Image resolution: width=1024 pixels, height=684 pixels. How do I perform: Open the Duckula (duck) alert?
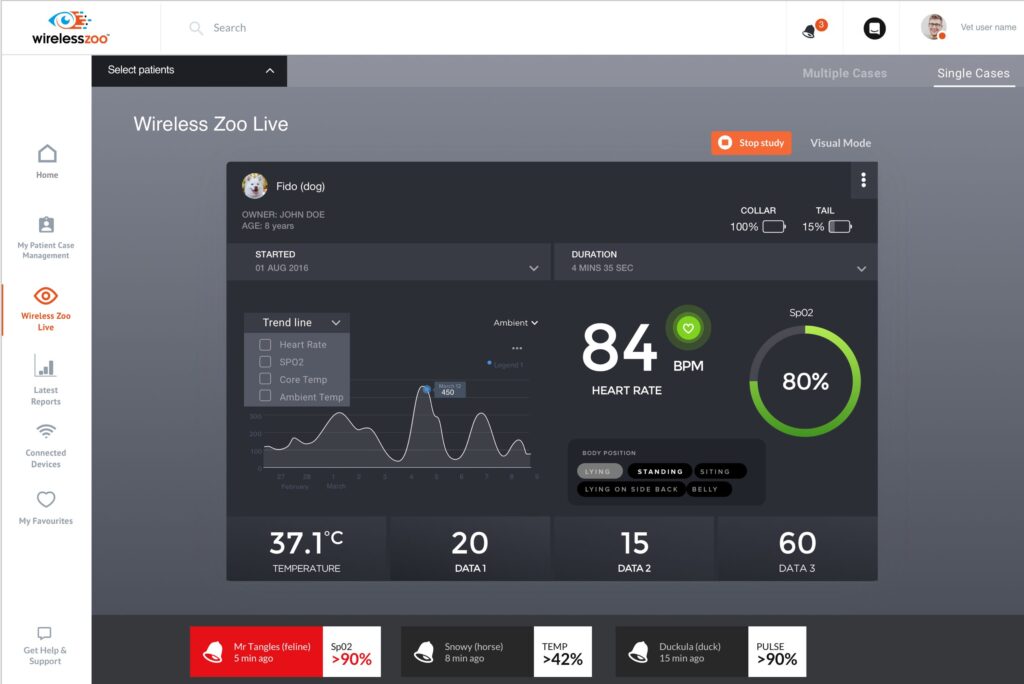tap(711, 651)
